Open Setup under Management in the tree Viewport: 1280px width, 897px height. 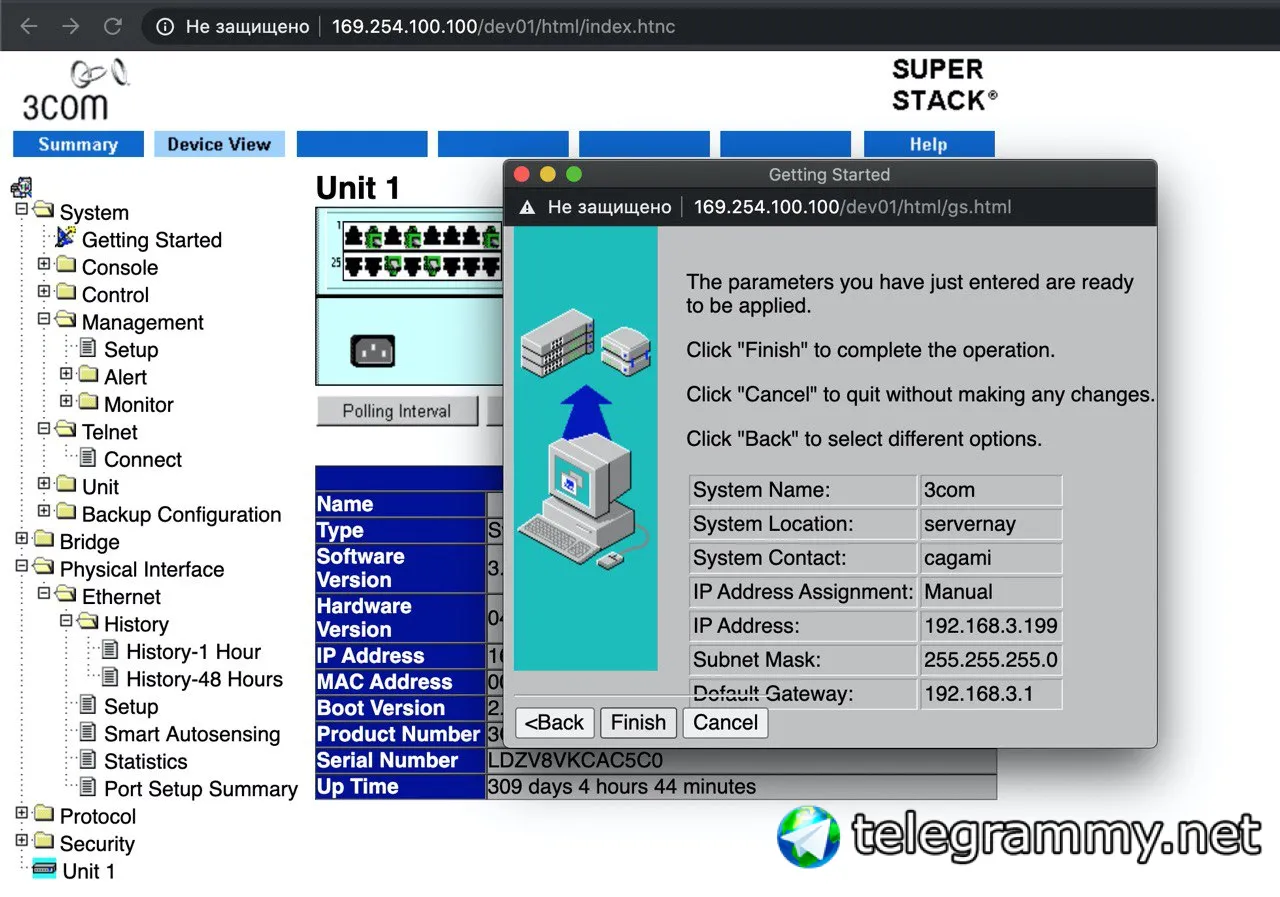(131, 350)
